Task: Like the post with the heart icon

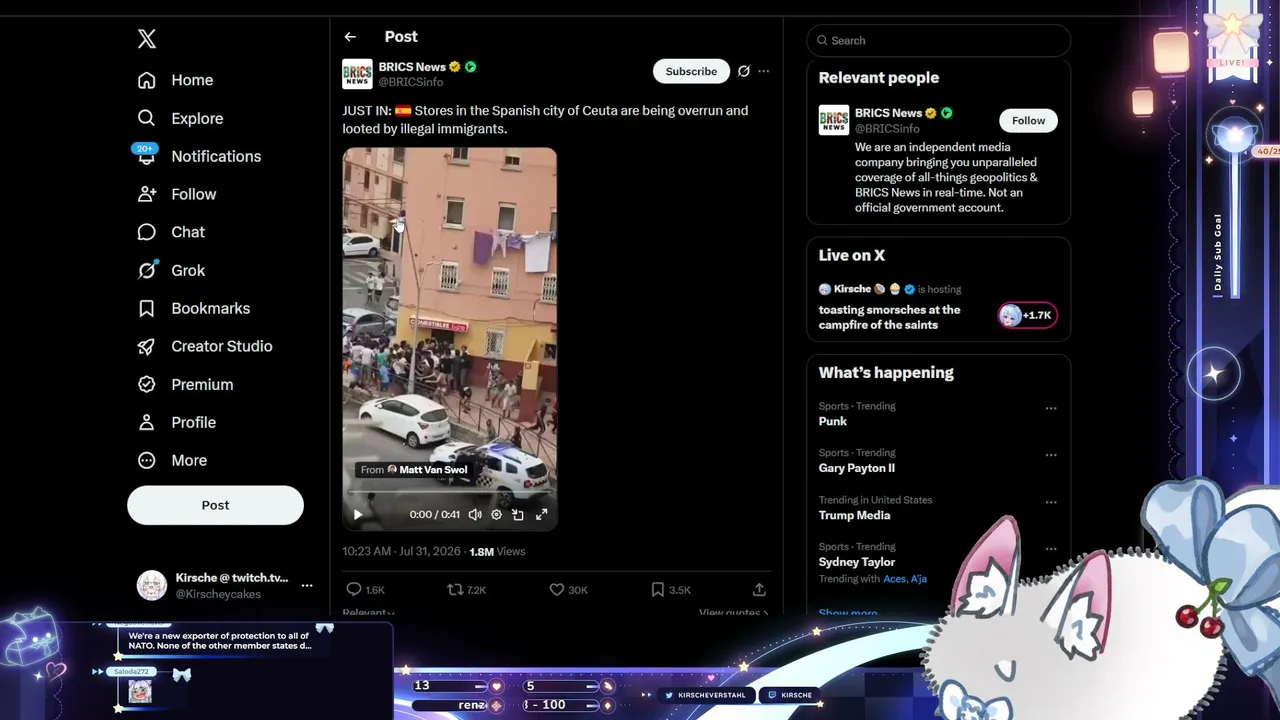Action: [557, 590]
